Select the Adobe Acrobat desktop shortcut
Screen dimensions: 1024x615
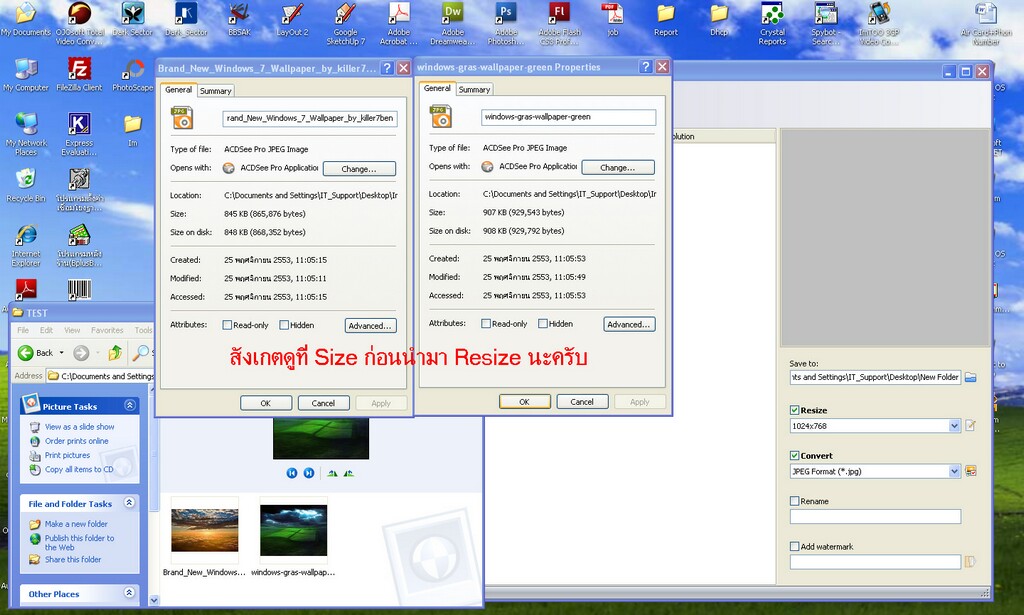pyautogui.click(x=399, y=24)
